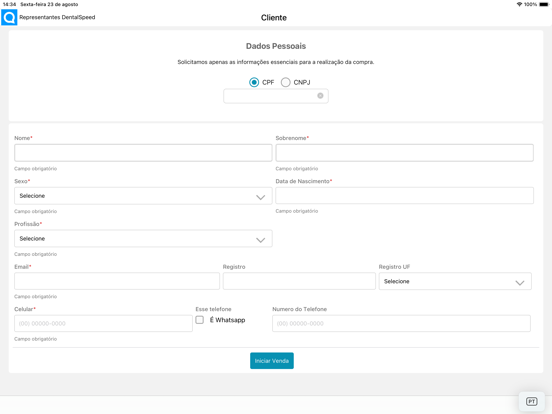Viewport: 552px width, 414px height.
Task: Open the Profissão dropdown
Action: (143, 238)
